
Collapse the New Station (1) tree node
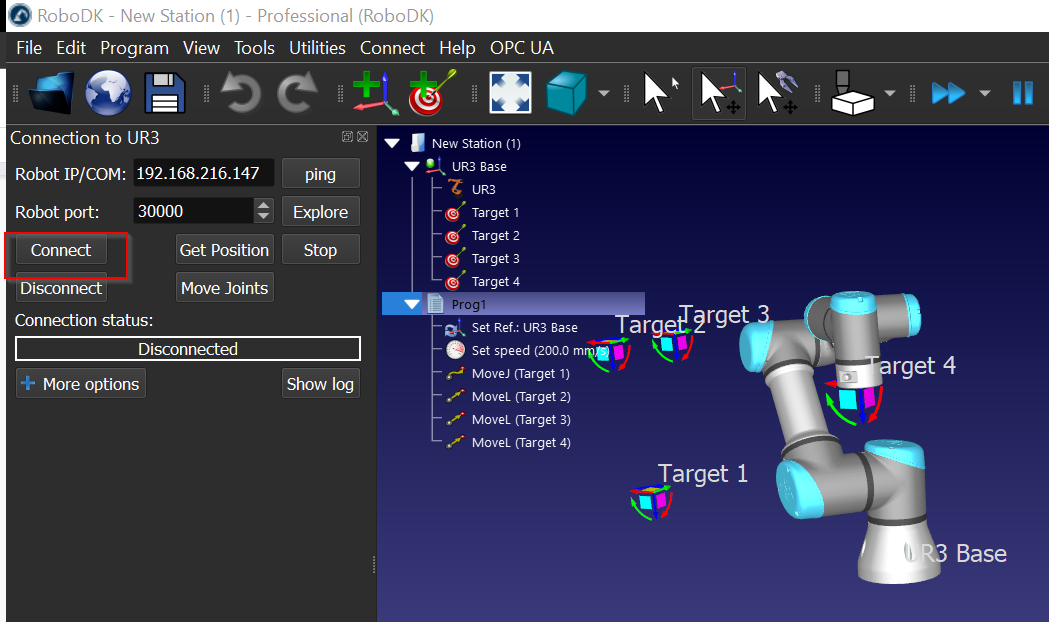pos(392,143)
